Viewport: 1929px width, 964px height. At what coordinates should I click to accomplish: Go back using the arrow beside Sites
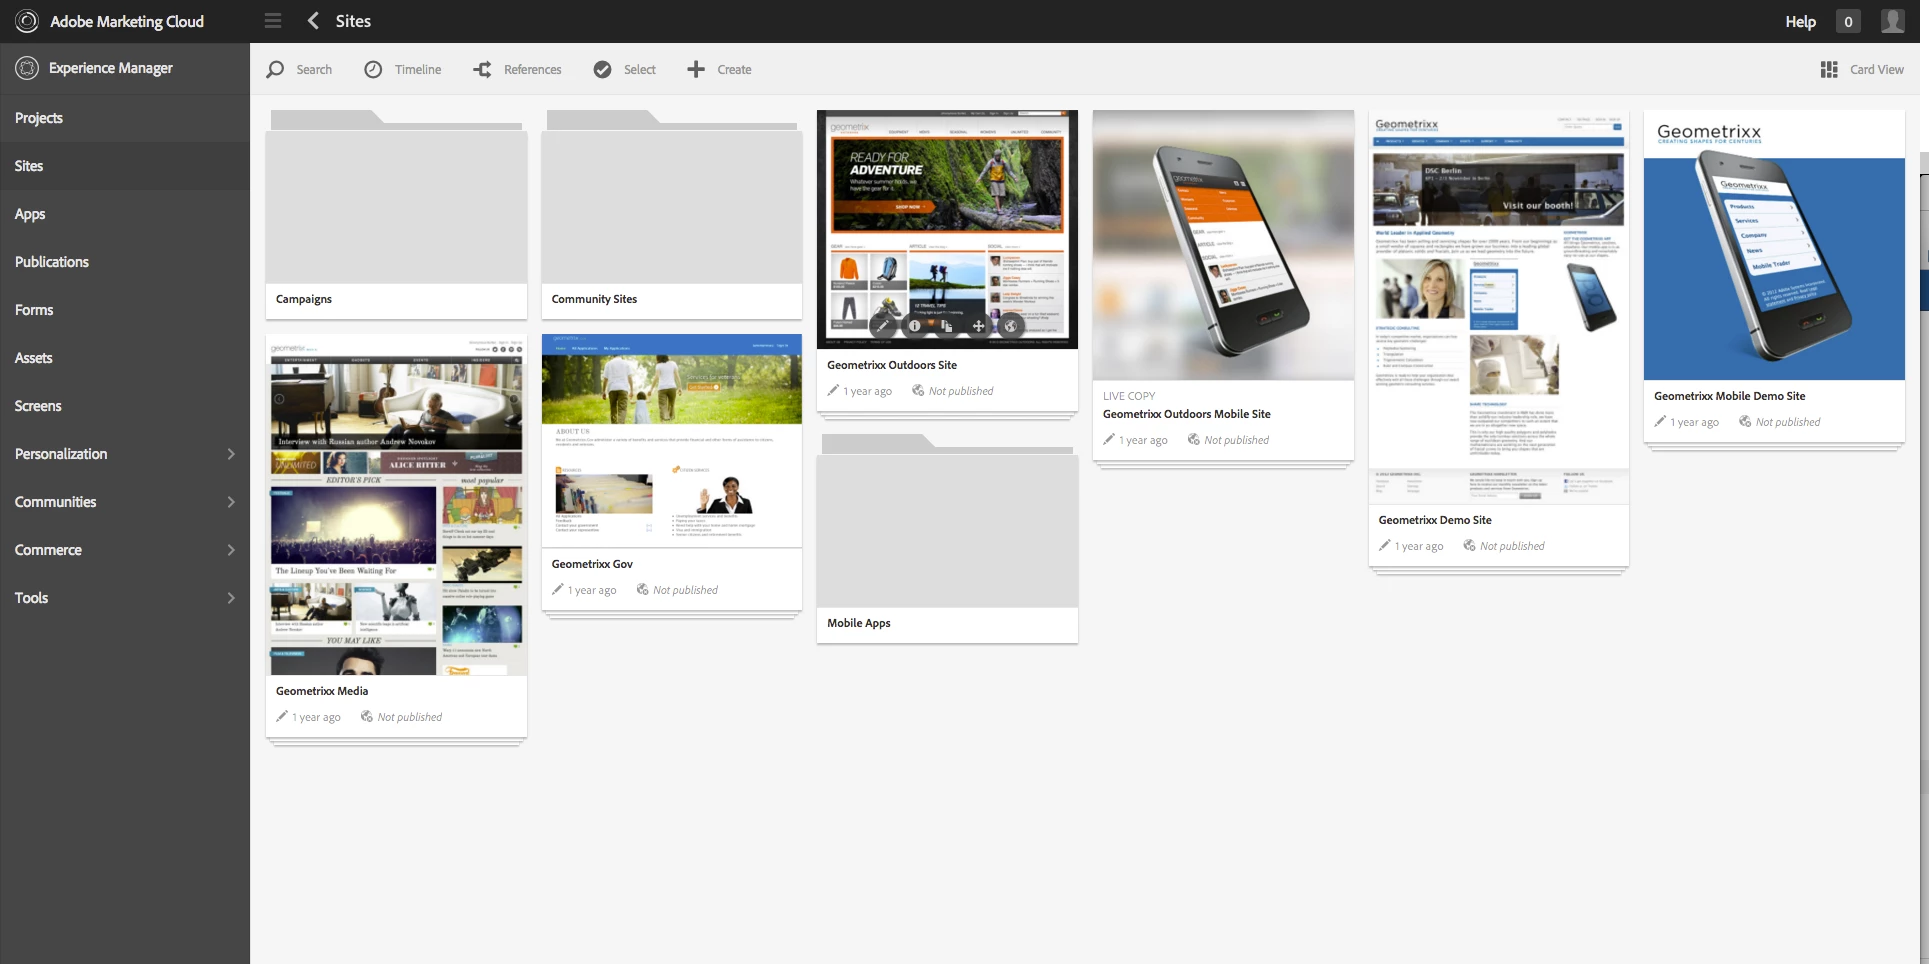point(314,21)
